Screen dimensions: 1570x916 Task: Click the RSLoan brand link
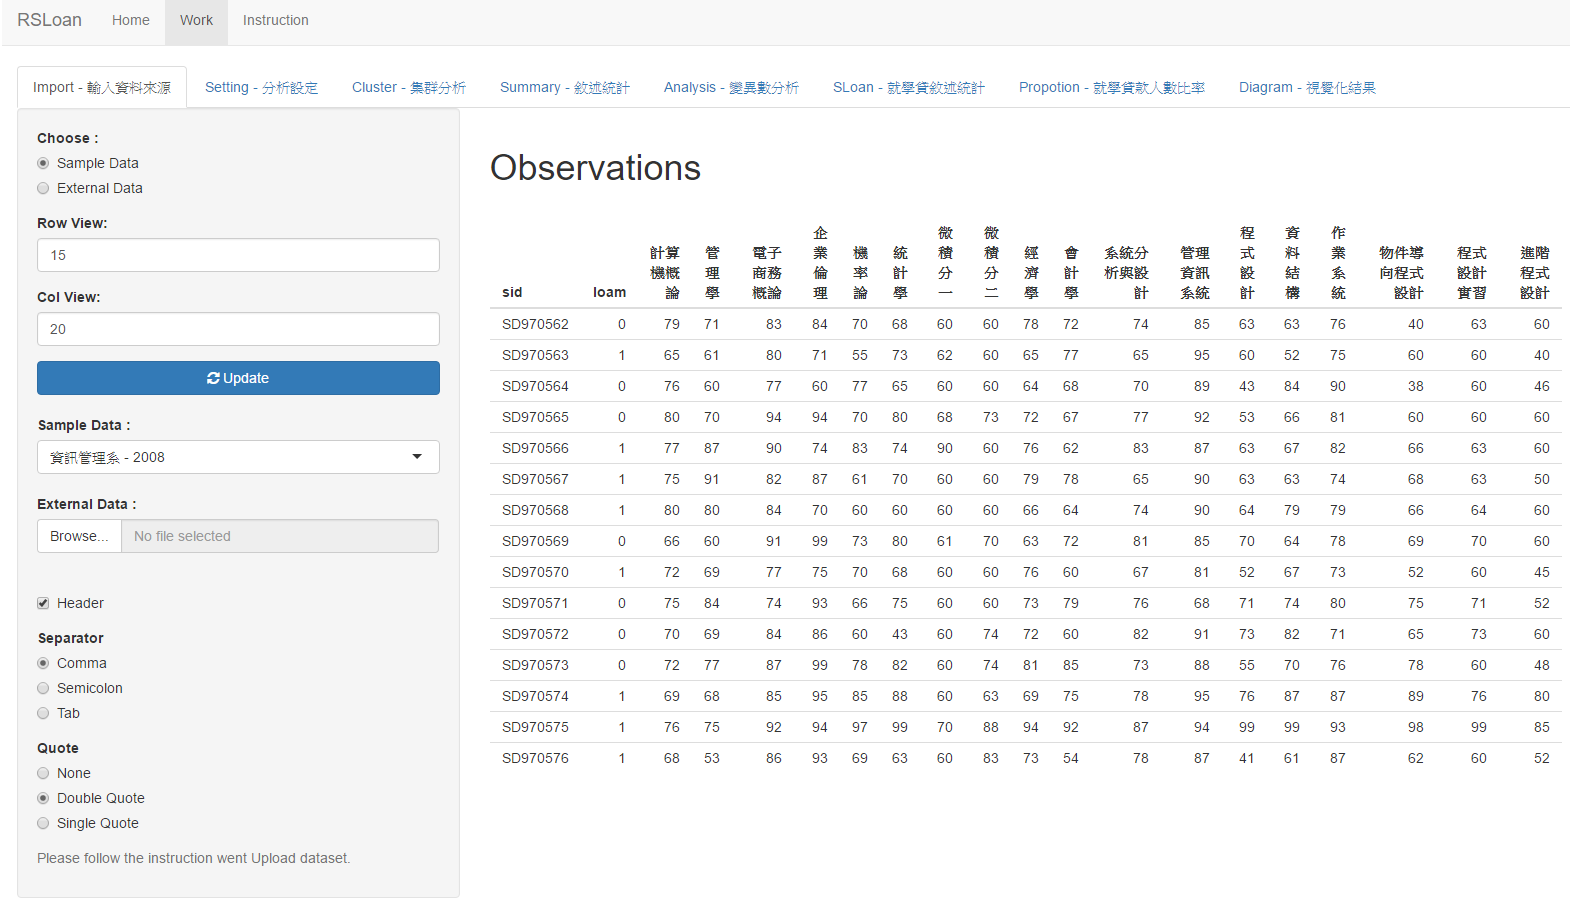click(49, 20)
